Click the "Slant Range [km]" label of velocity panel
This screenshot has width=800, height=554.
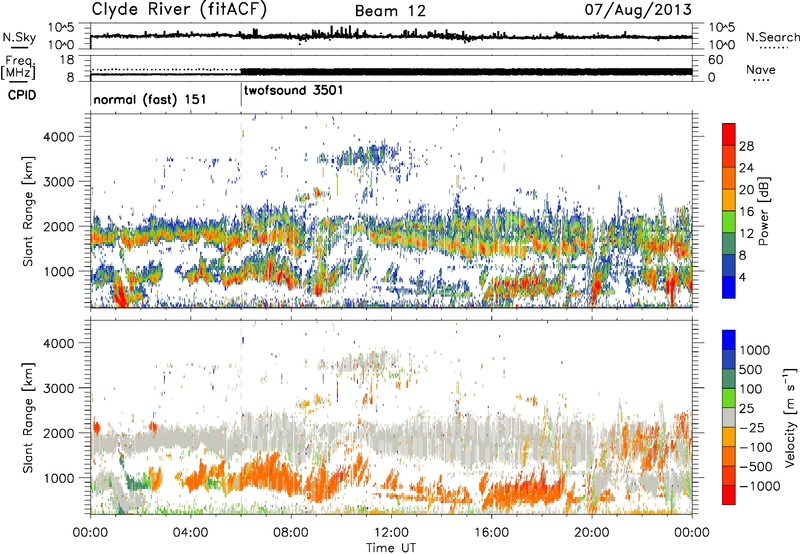[28, 418]
